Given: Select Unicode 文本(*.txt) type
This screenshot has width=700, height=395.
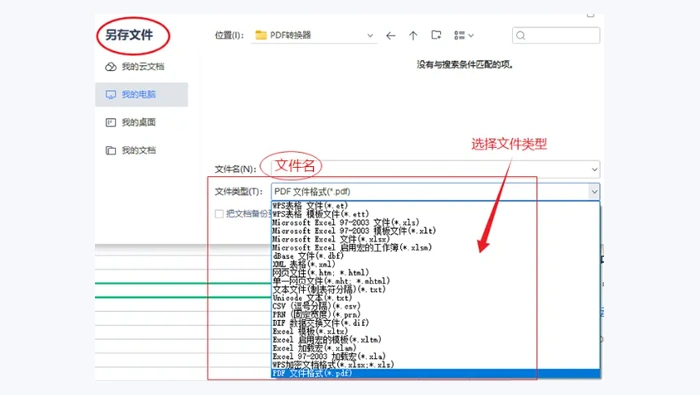Looking at the screenshot, I should click(x=435, y=298).
